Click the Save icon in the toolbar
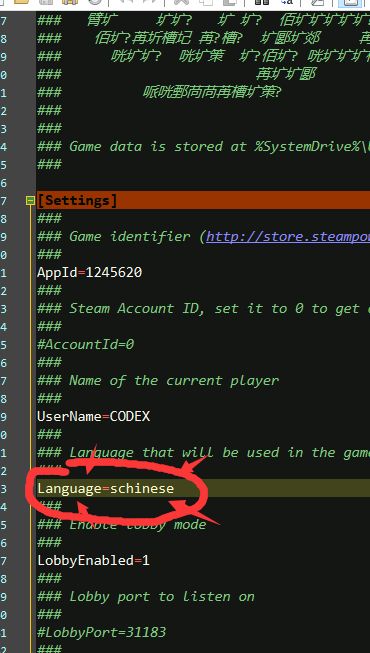Image resolution: width=370 pixels, height=653 pixels. [x=45, y=2]
